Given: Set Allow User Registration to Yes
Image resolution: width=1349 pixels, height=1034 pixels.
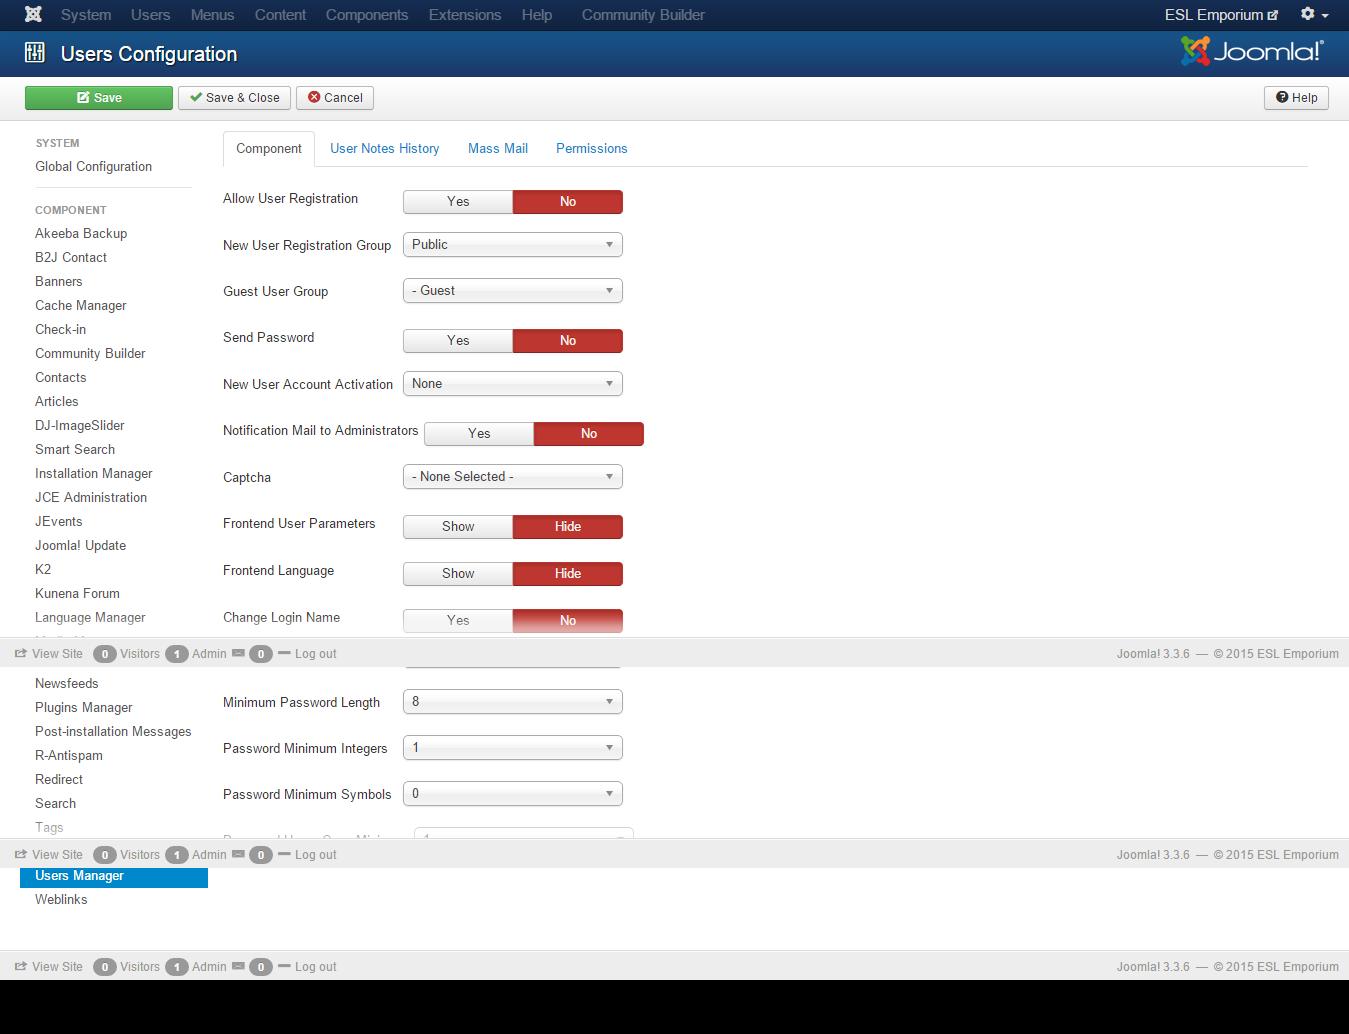Looking at the screenshot, I should tap(458, 202).
